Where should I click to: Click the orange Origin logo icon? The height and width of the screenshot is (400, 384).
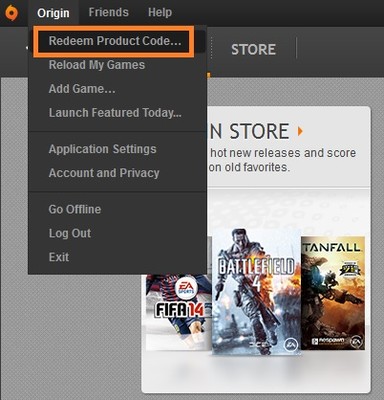point(11,13)
